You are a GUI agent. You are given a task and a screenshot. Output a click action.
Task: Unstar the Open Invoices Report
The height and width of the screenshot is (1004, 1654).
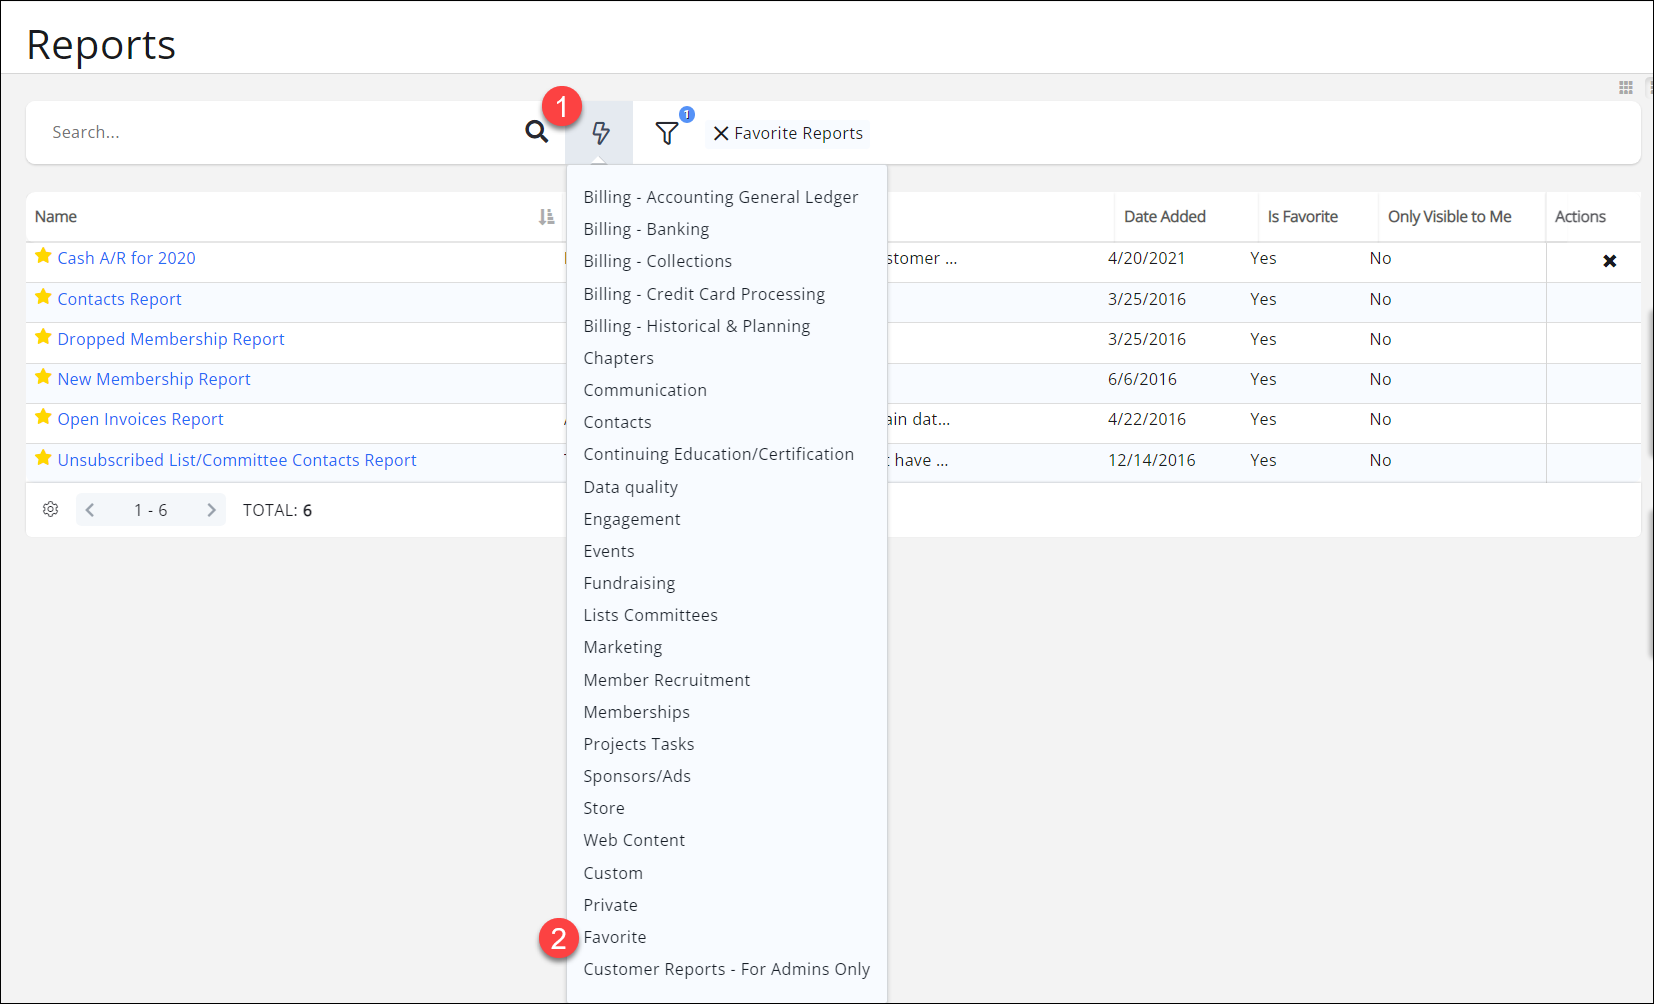click(x=42, y=417)
